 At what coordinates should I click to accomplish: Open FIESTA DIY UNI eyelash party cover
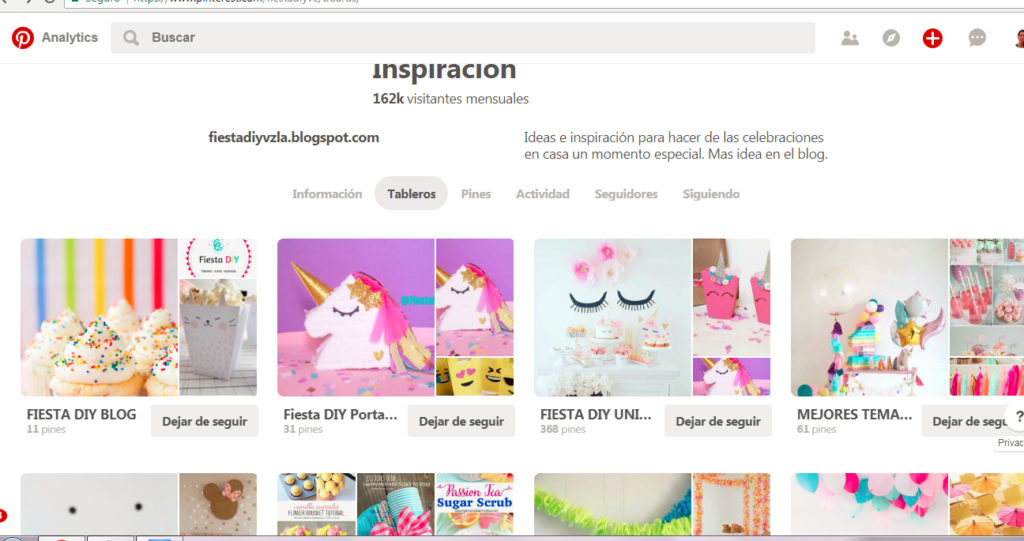click(x=613, y=318)
